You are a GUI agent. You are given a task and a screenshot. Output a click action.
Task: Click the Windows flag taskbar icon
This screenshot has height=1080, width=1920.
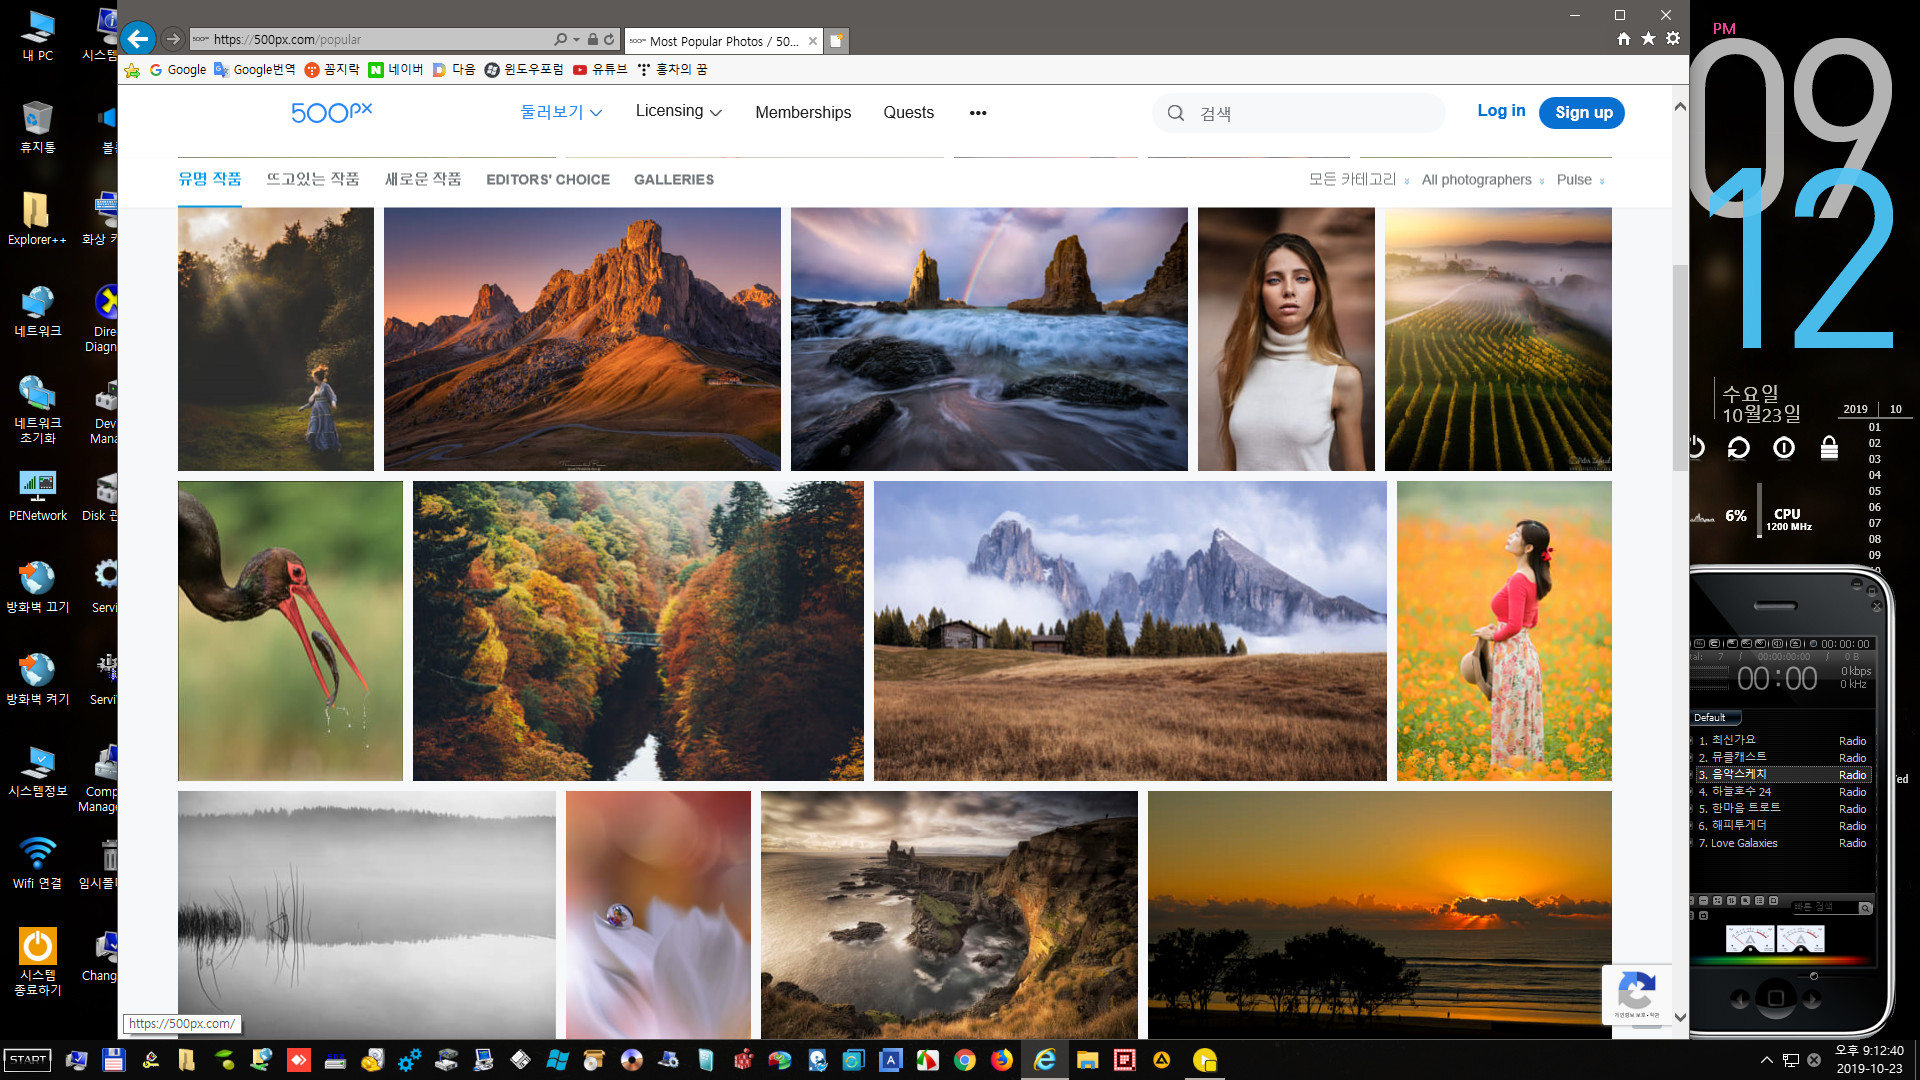pos(557,1060)
